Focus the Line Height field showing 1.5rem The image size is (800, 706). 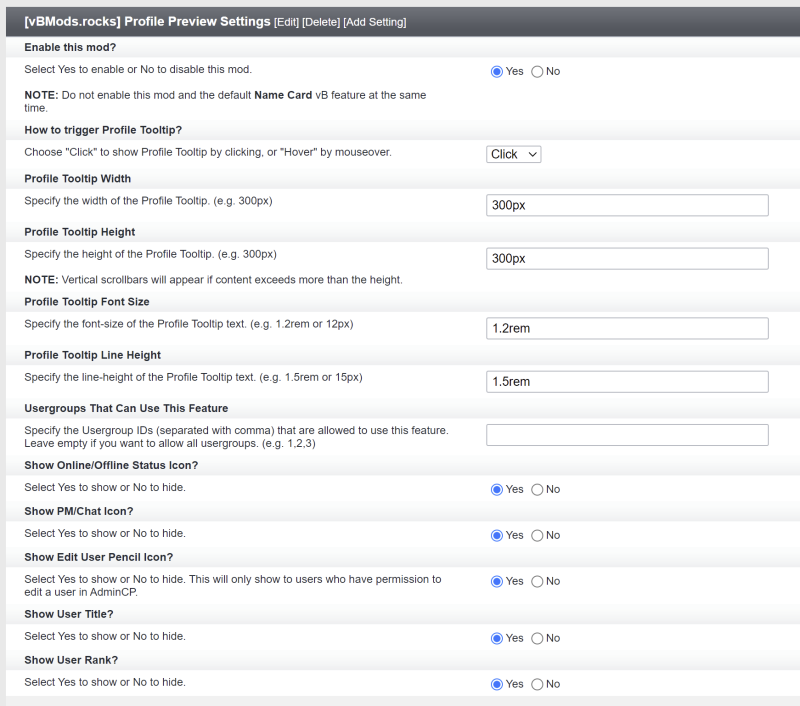click(x=627, y=382)
